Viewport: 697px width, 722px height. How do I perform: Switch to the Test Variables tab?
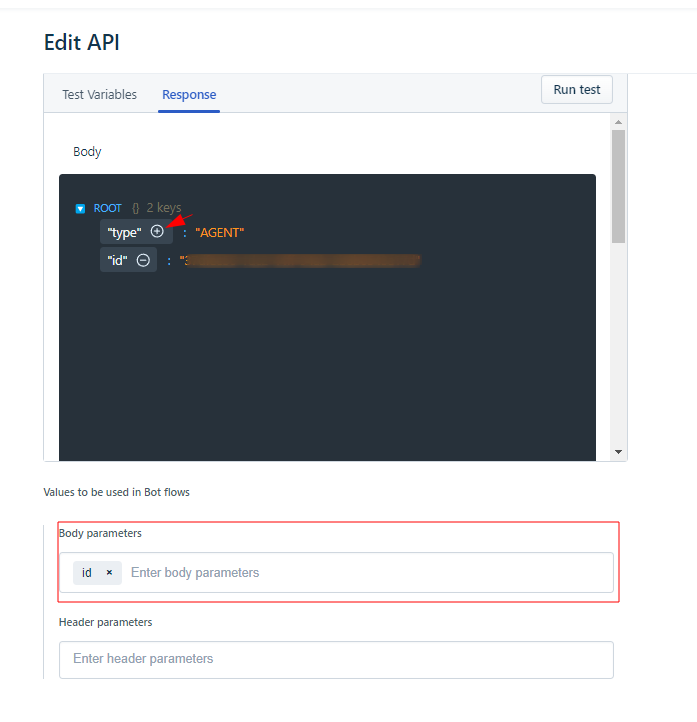click(99, 94)
